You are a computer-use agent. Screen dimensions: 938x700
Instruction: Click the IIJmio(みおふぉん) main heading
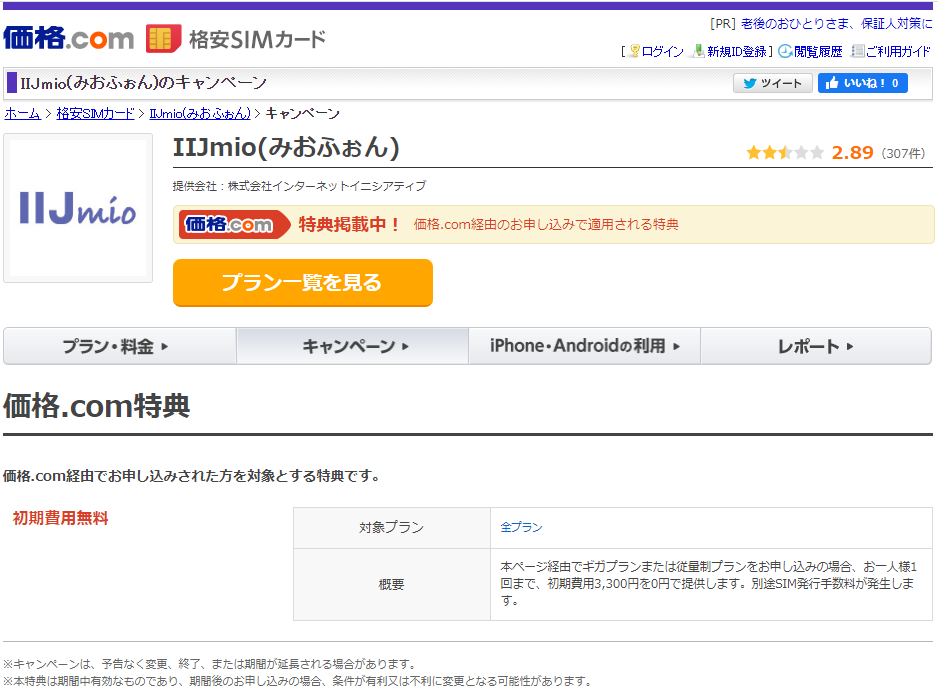pos(286,147)
